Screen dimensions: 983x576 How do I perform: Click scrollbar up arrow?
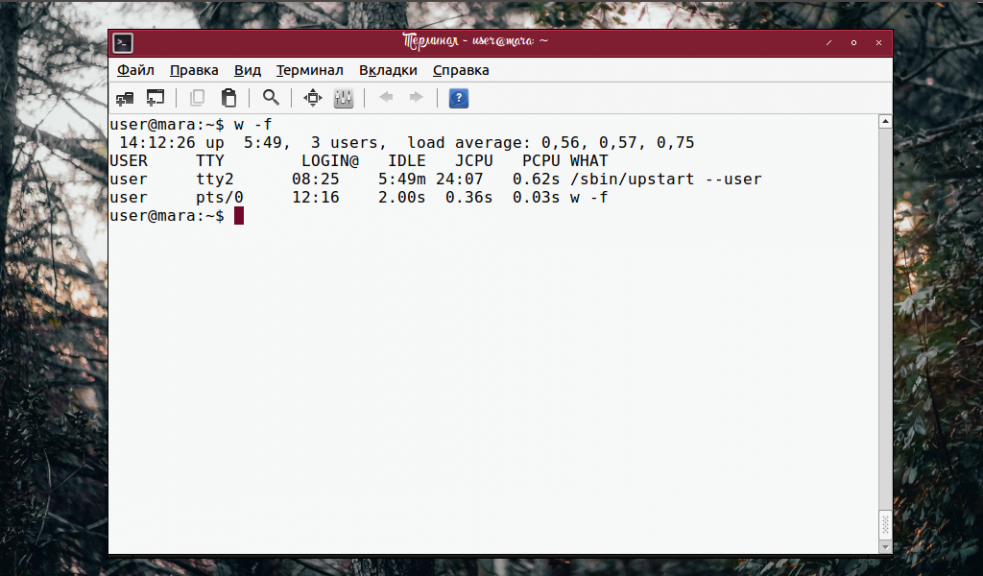click(x=885, y=122)
